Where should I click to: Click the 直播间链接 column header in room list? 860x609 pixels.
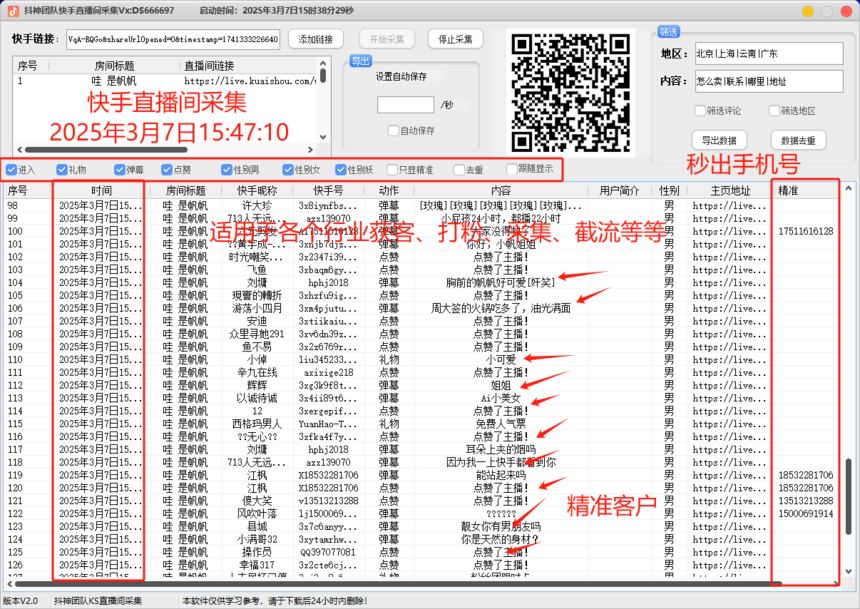point(208,66)
